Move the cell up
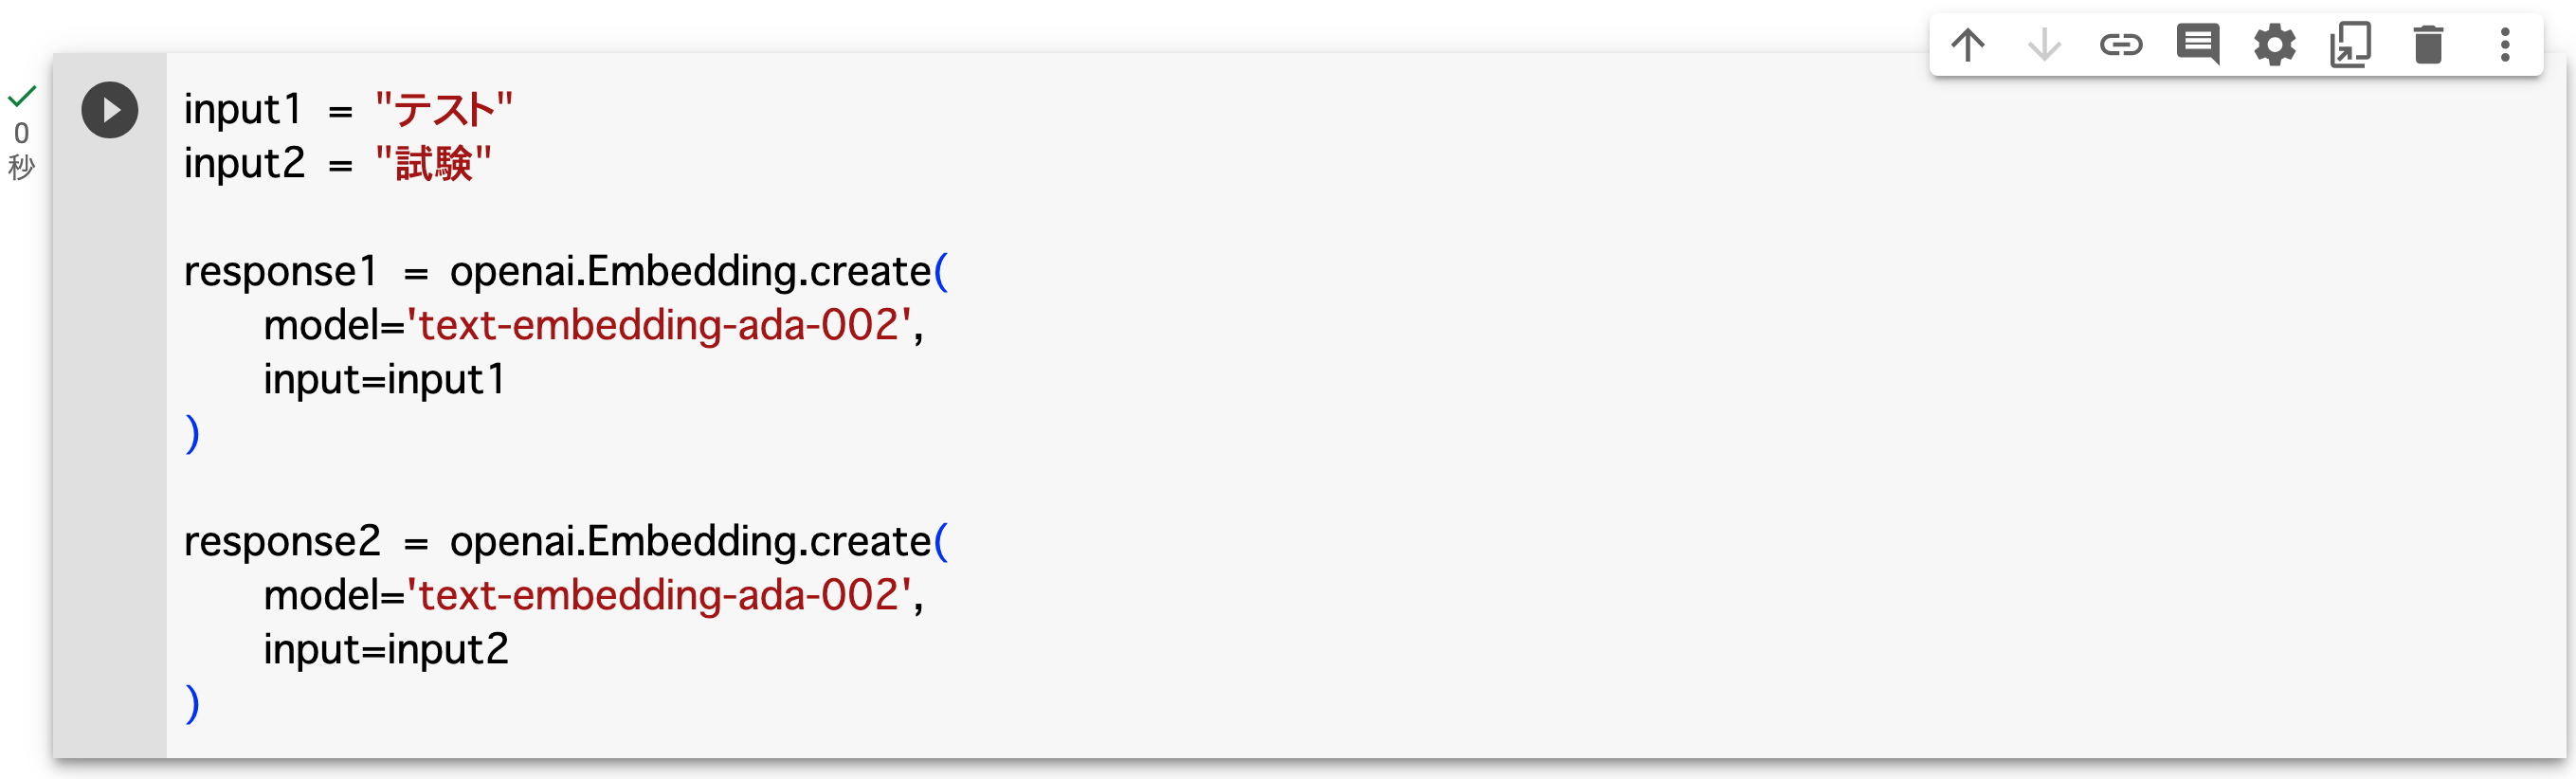2576x779 pixels. pyautogui.click(x=1969, y=45)
